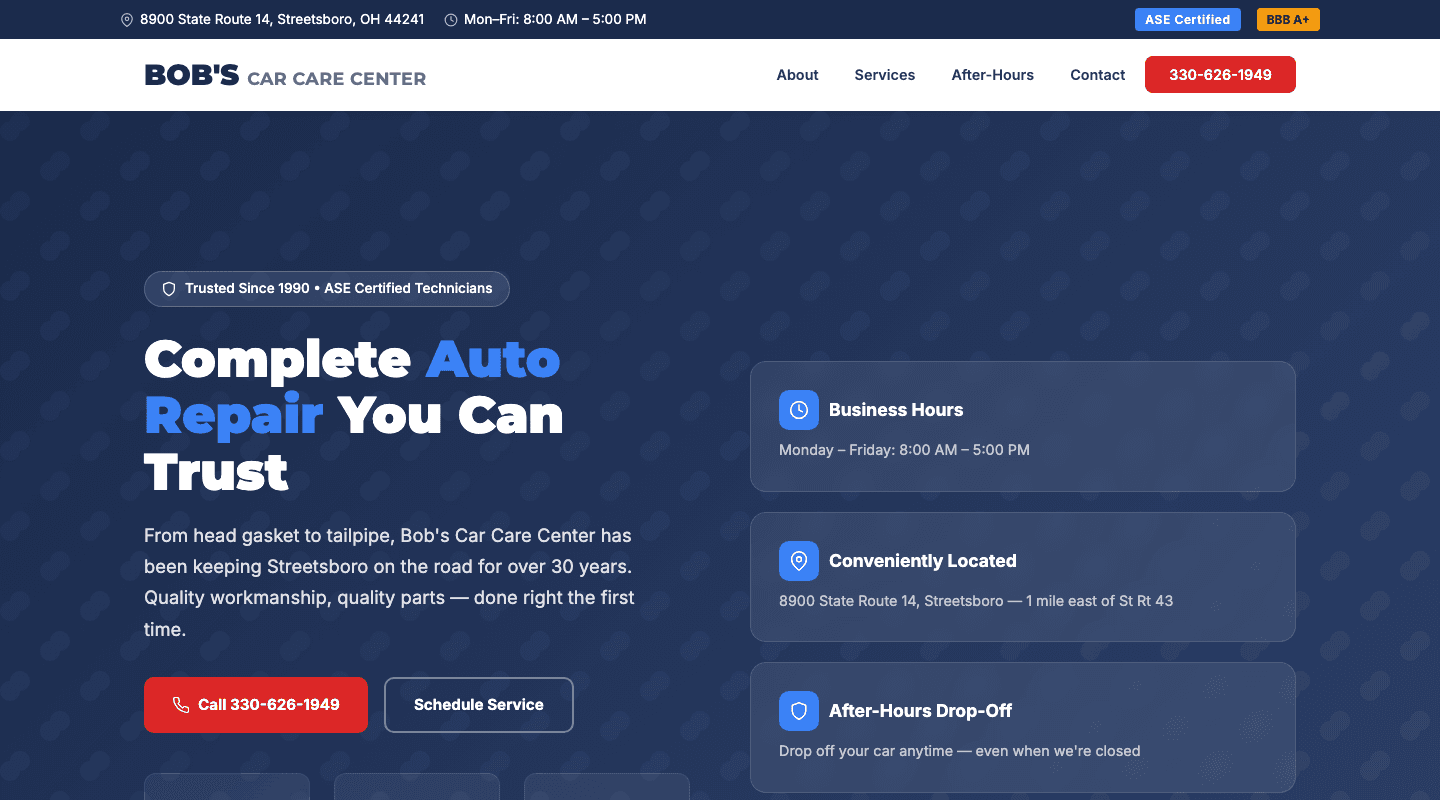Open the About menu item
1440x800 pixels.
[x=797, y=74]
